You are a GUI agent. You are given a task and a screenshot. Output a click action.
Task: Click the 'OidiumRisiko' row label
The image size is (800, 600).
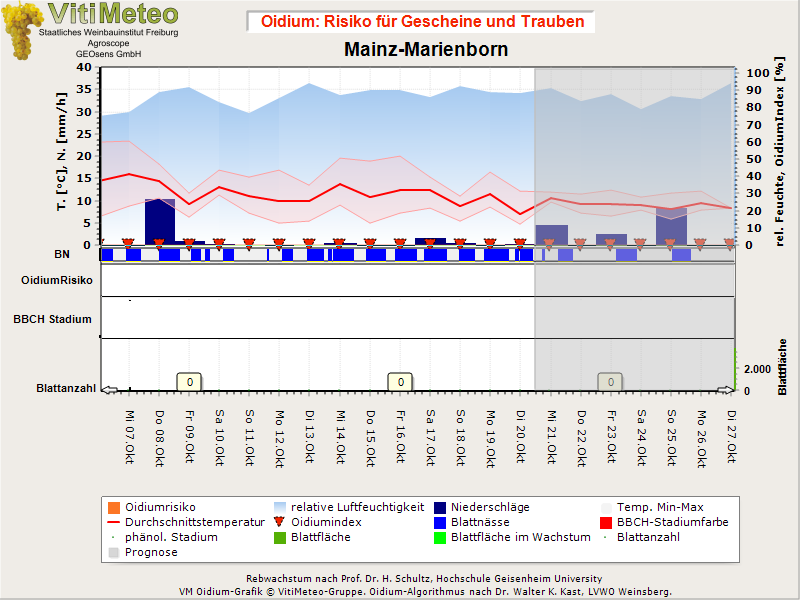click(57, 280)
